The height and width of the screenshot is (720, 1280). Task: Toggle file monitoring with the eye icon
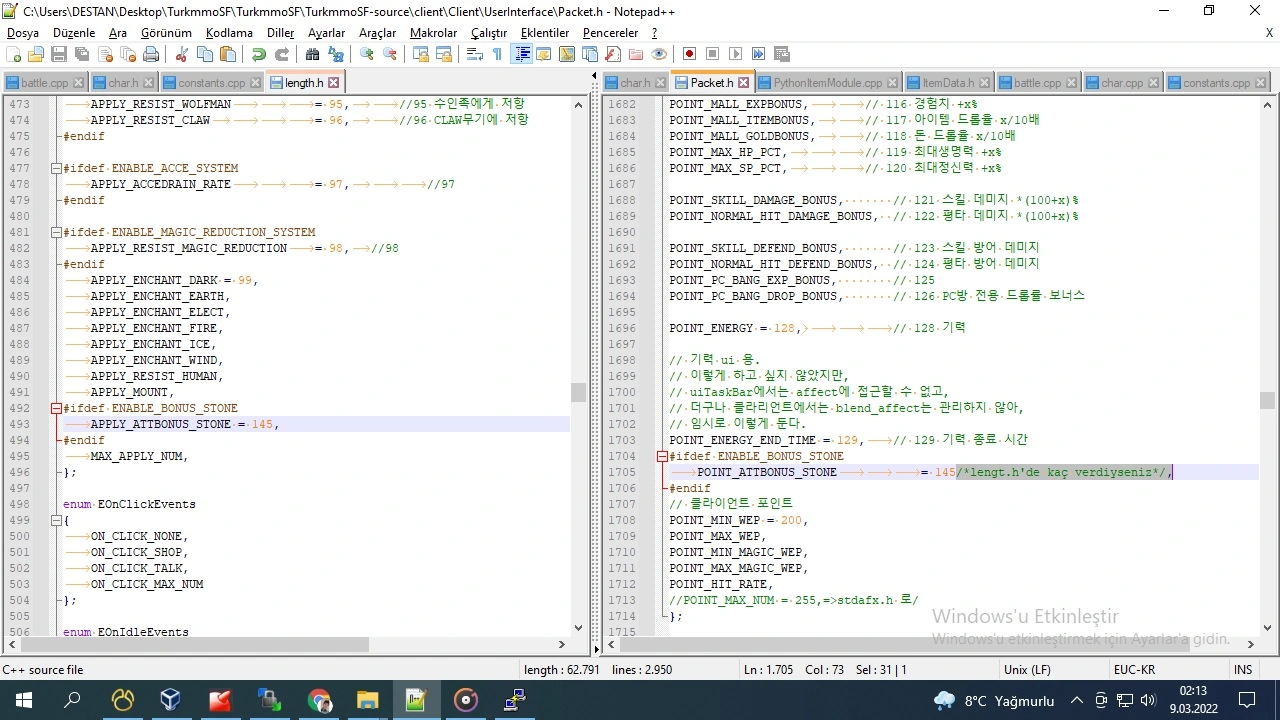[659, 54]
